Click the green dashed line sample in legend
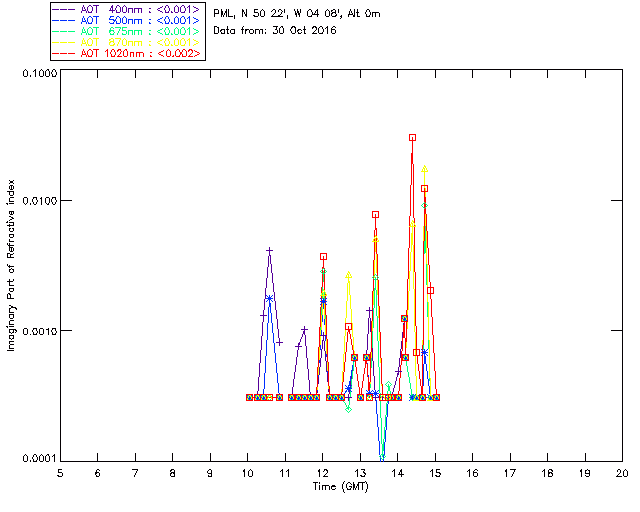This screenshot has height=512, width=640. coord(64,32)
